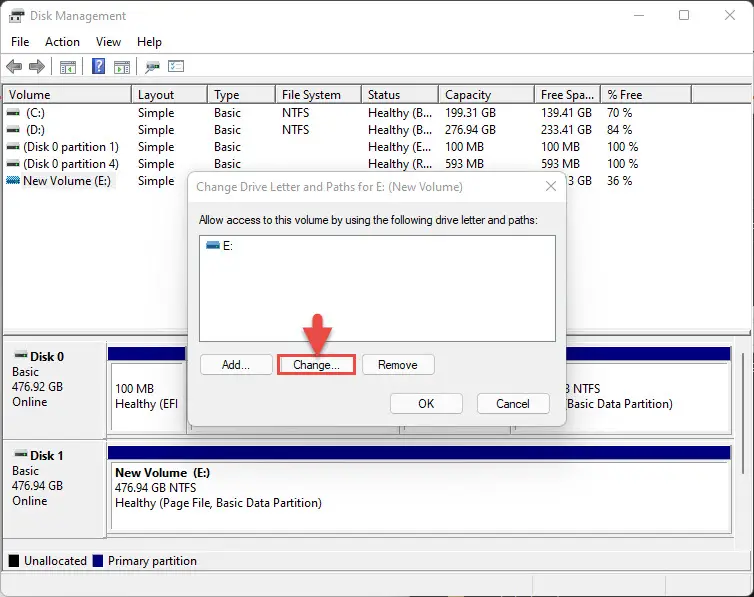The height and width of the screenshot is (597, 754).
Task: Click the Add... button in dialog
Action: pos(236,365)
